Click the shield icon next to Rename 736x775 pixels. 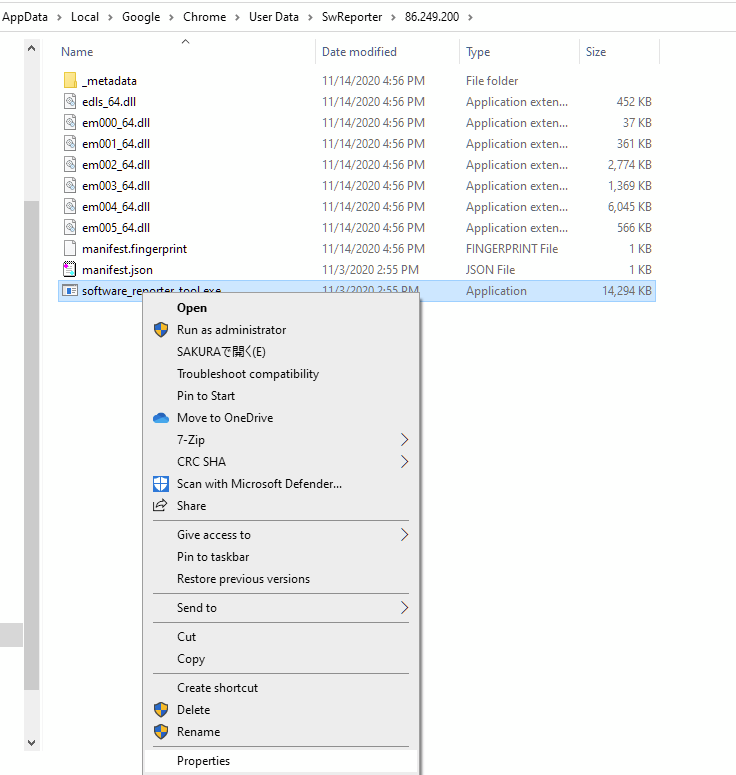click(x=161, y=732)
